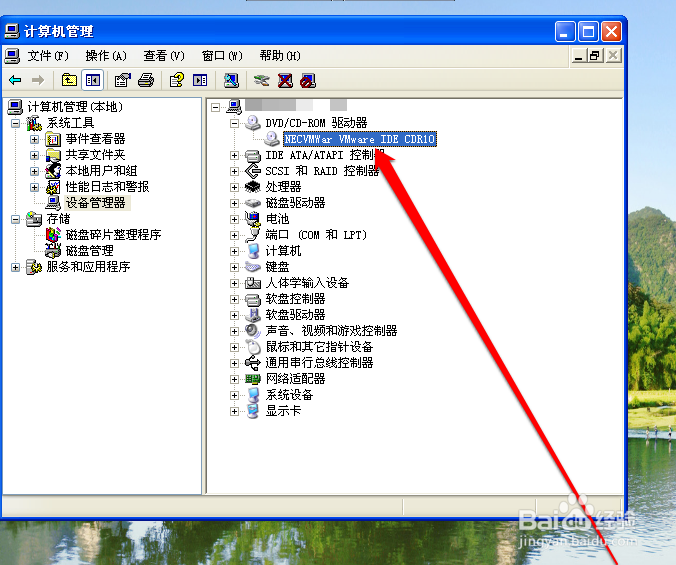Click the 本地用户和组 icon
Image resolution: width=676 pixels, height=565 pixels.
(x=53, y=171)
